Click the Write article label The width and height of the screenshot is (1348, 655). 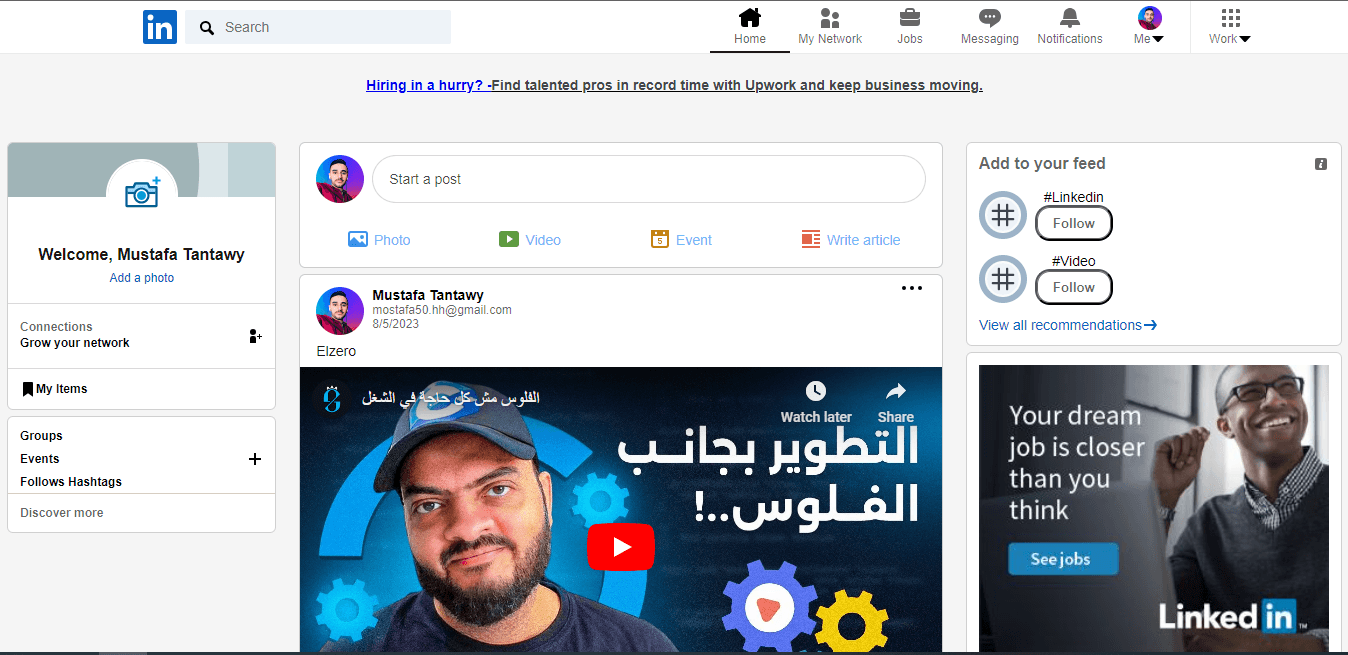point(864,240)
